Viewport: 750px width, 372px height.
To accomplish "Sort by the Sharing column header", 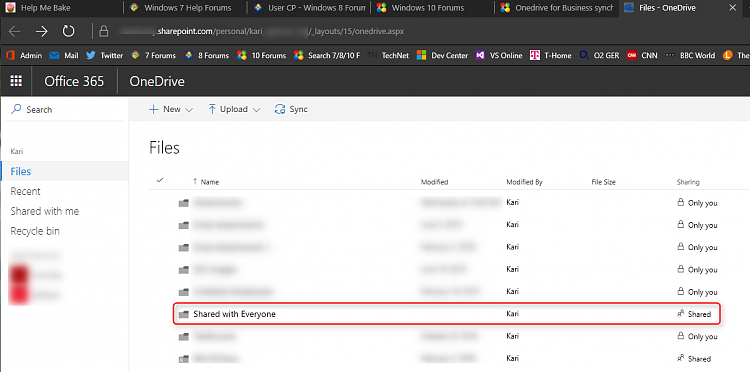I will tap(688, 182).
